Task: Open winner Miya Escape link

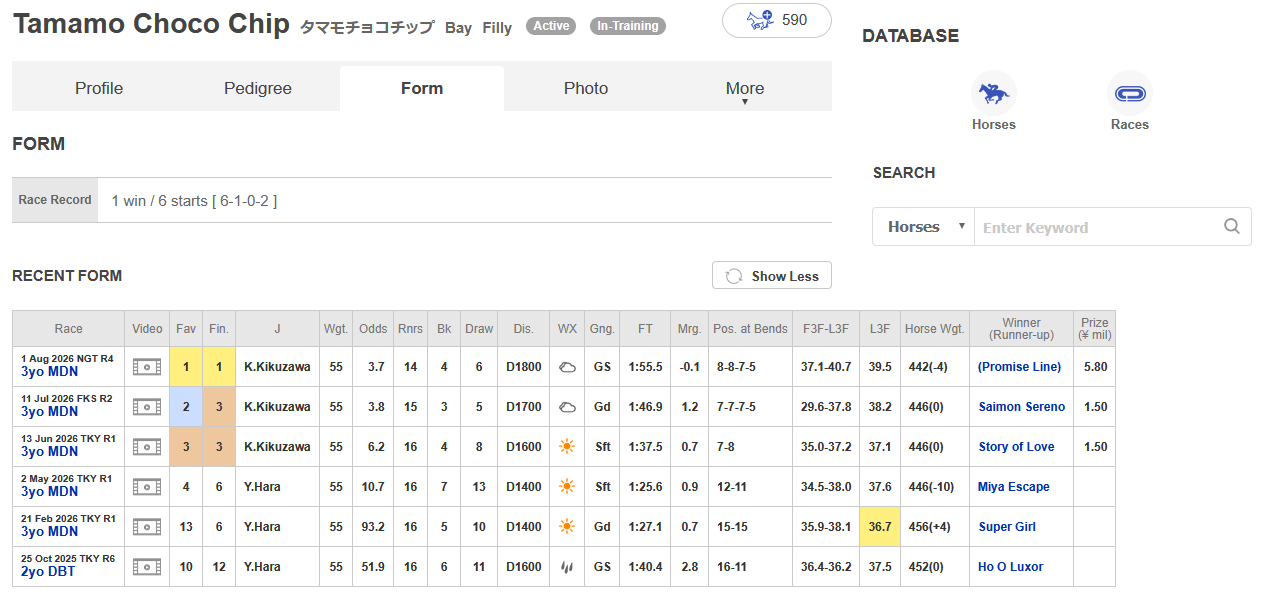Action: [x=1014, y=487]
